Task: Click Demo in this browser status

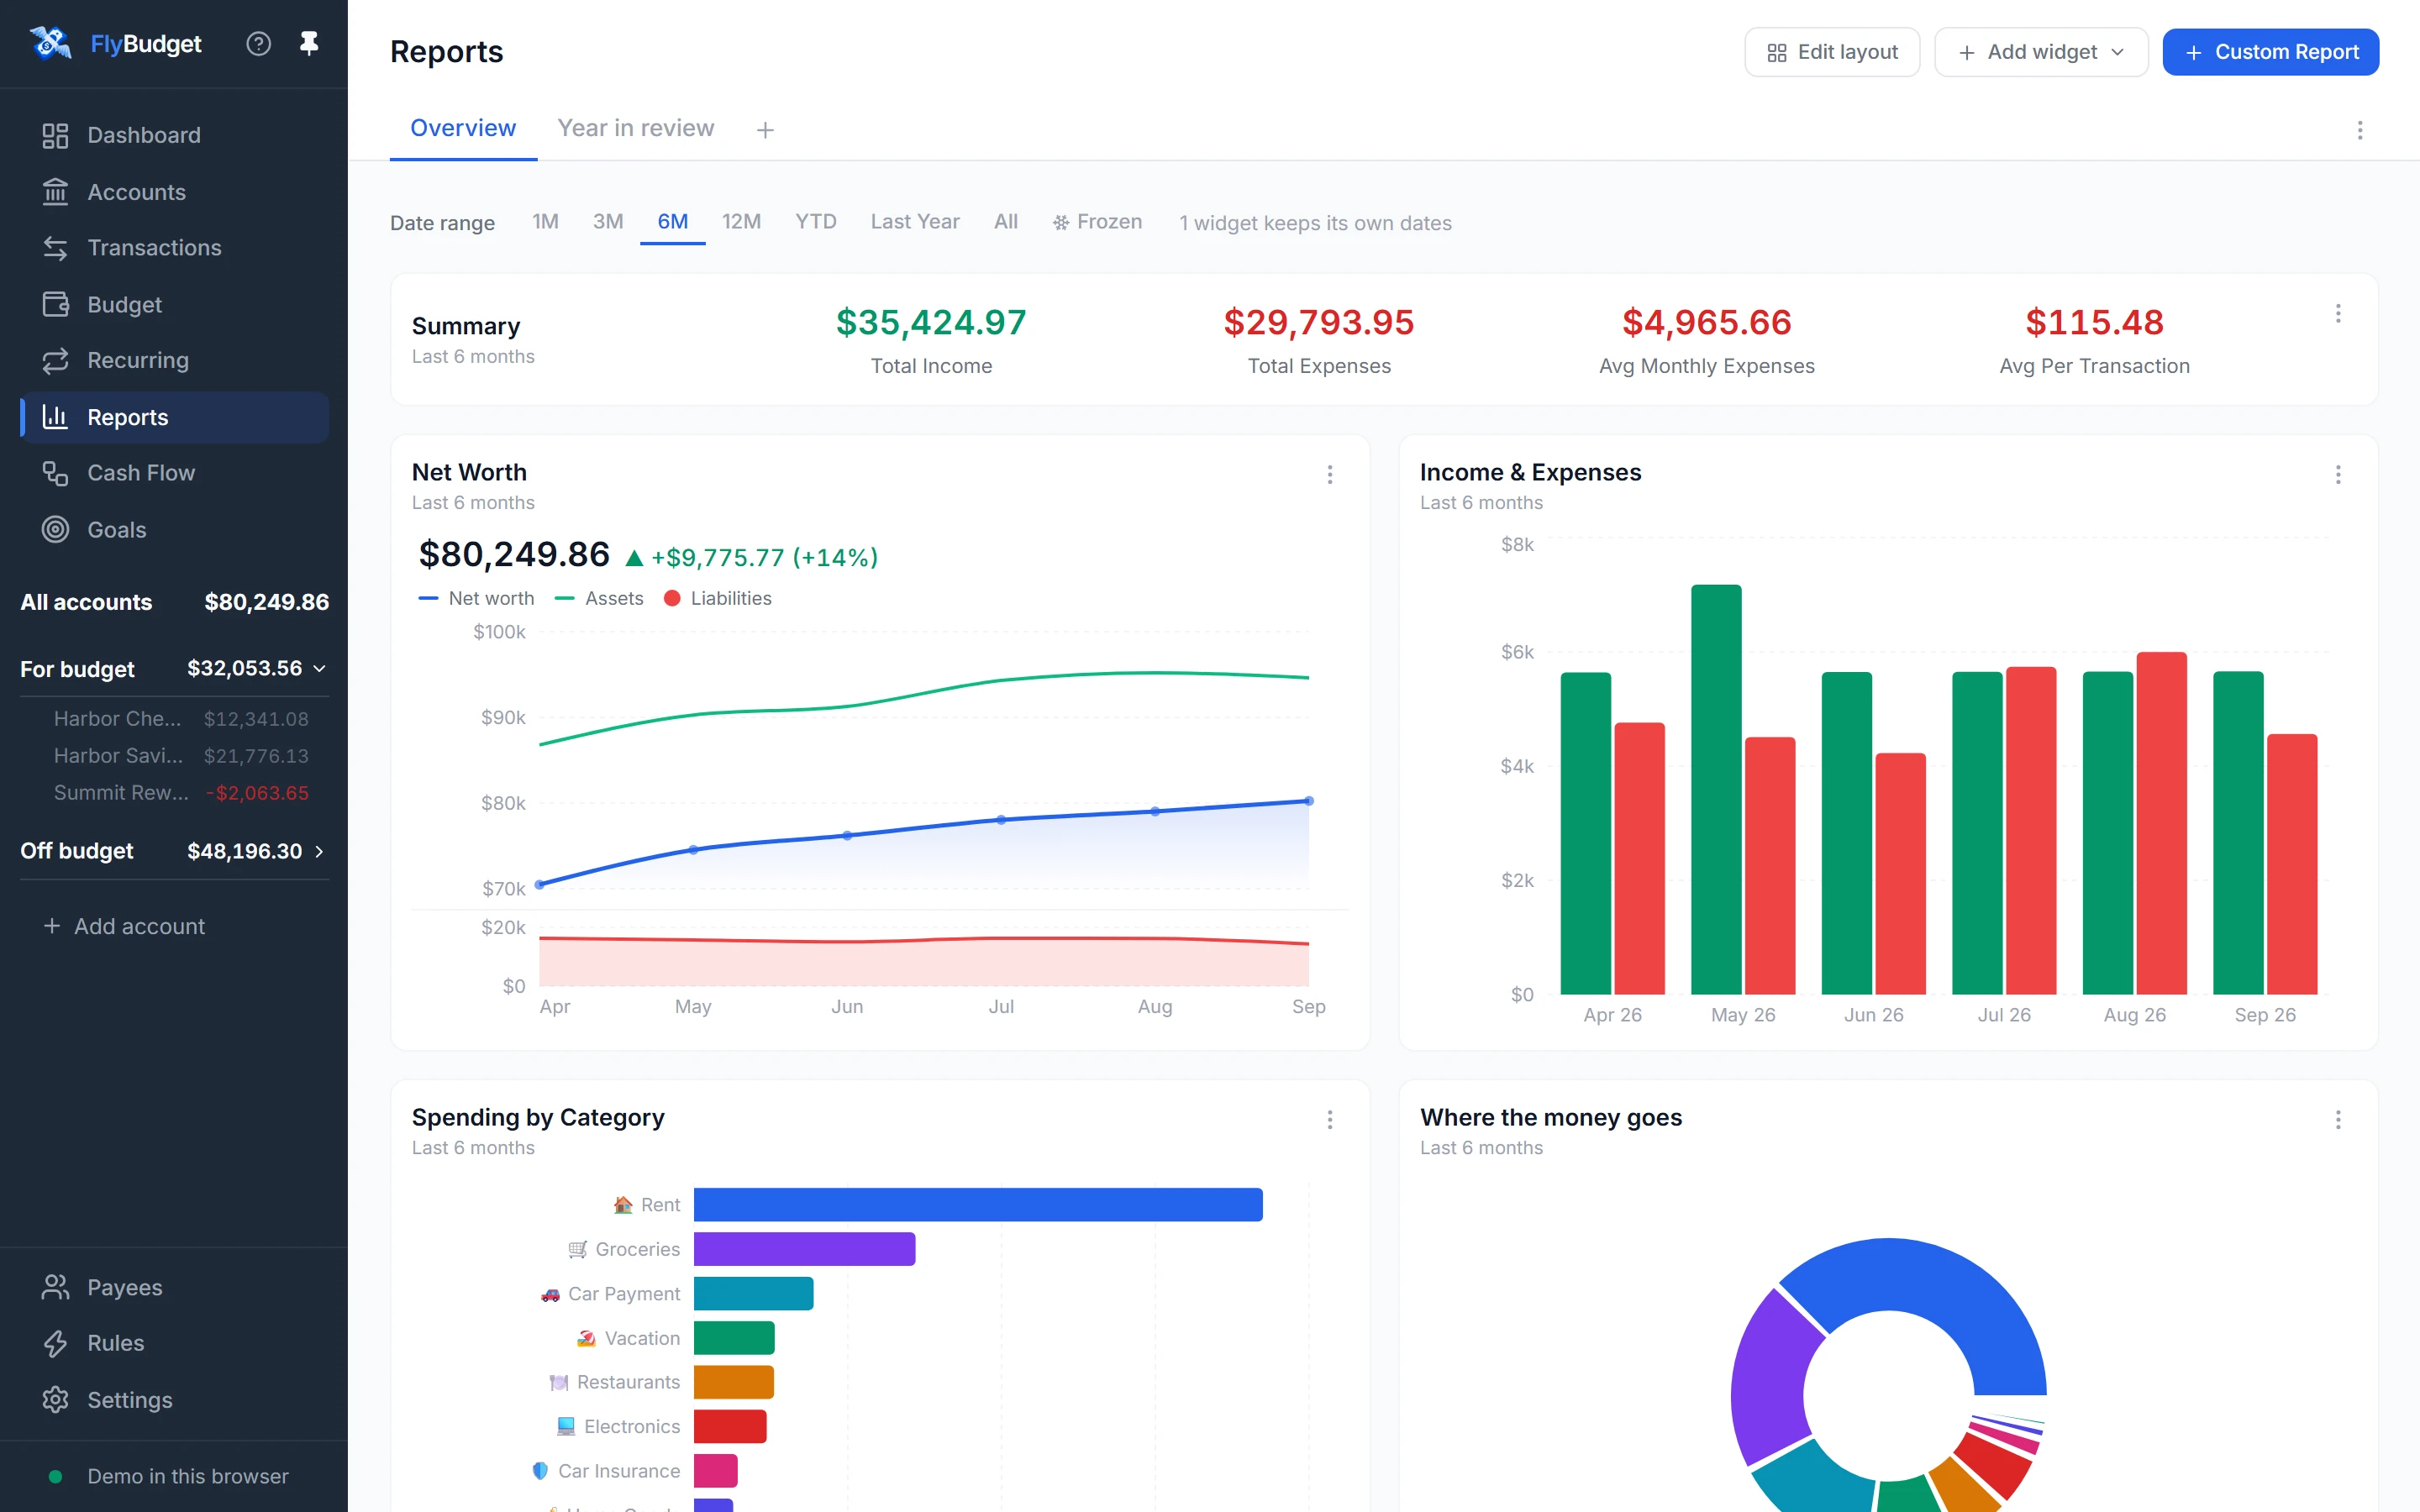Action: coord(170,1476)
